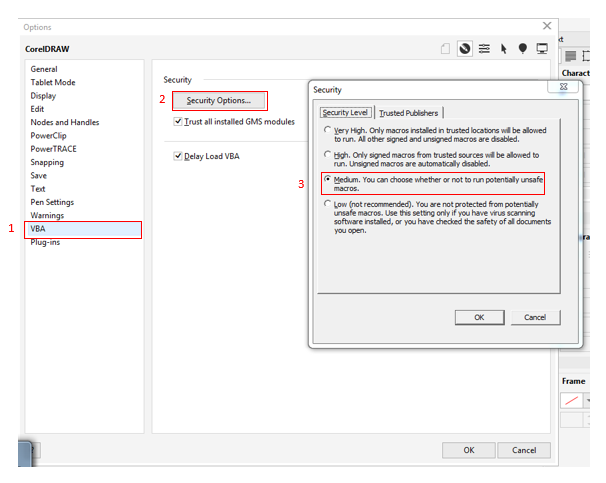Open Pen Settings in the options list

pyautogui.click(x=52, y=202)
